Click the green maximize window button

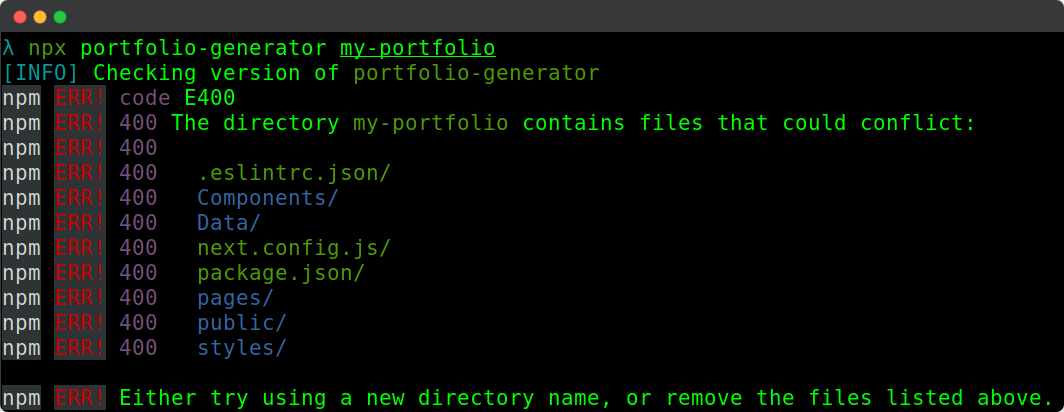click(x=60, y=17)
